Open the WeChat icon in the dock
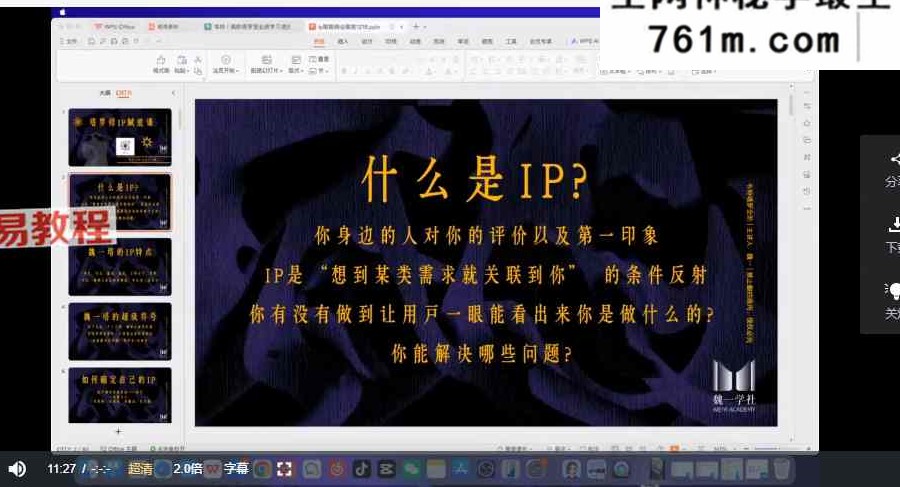Screen dimensions: 900x487 coord(411,469)
